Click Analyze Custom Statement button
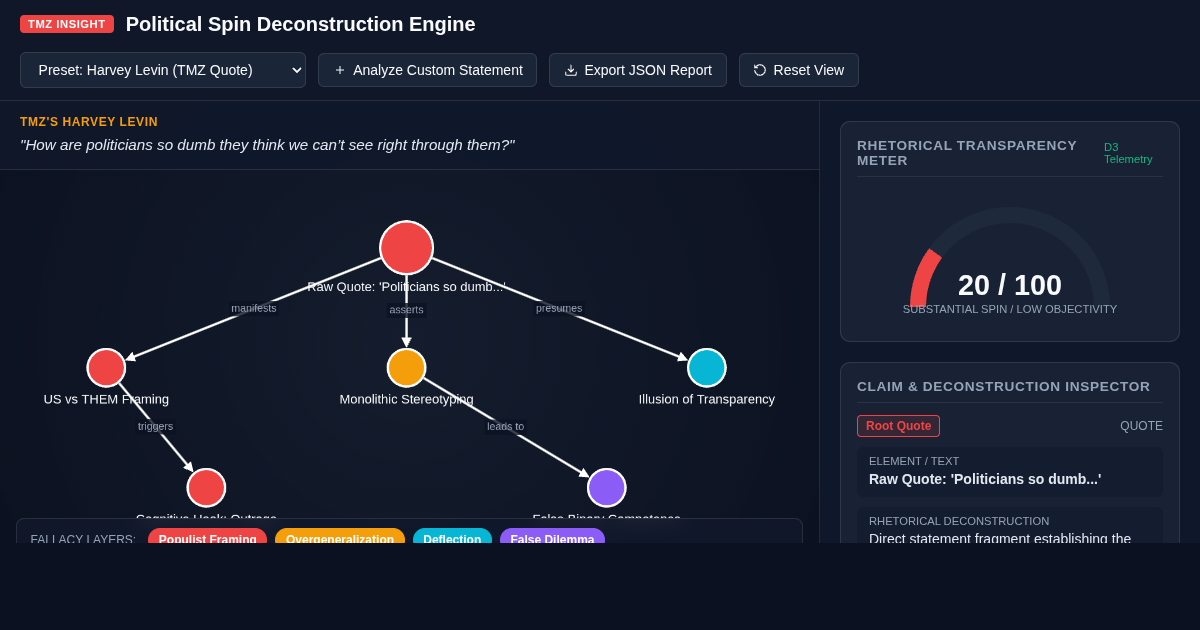This screenshot has height=630, width=1200. (x=427, y=70)
